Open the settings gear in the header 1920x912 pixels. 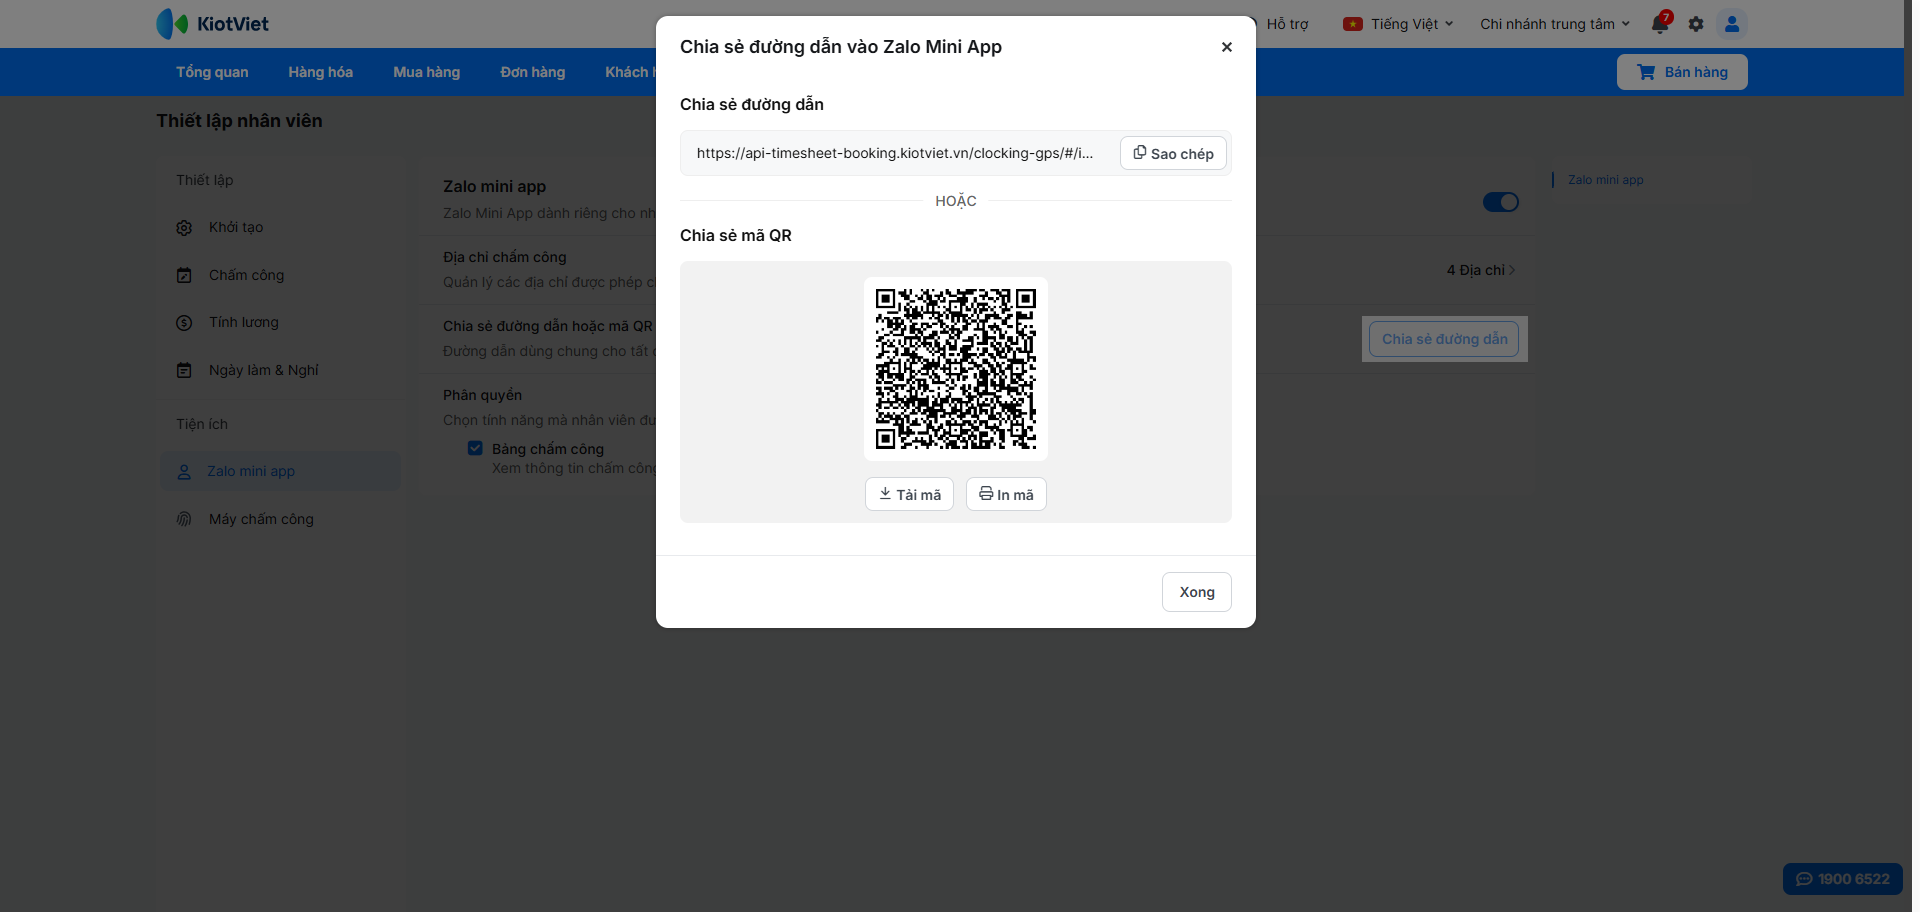point(1696,24)
